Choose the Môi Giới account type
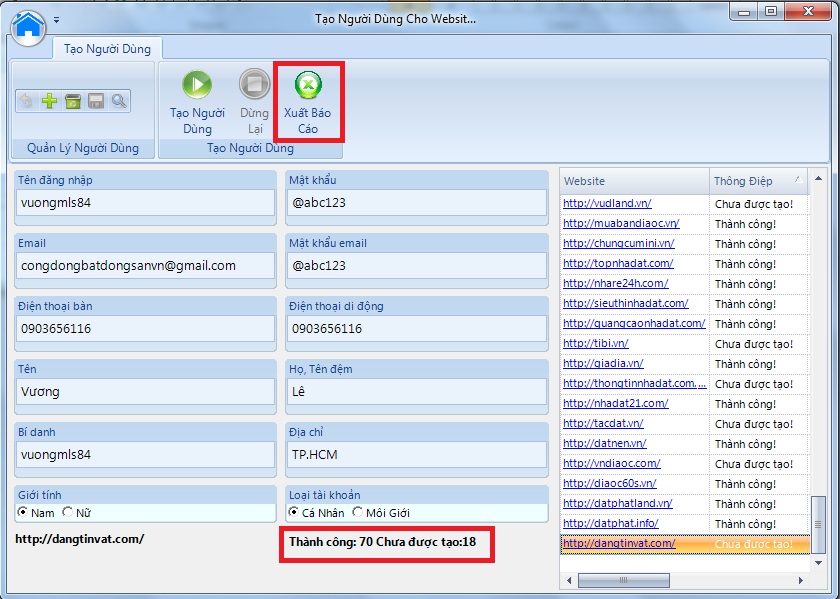Viewport: 840px width, 599px height. pyautogui.click(x=357, y=513)
